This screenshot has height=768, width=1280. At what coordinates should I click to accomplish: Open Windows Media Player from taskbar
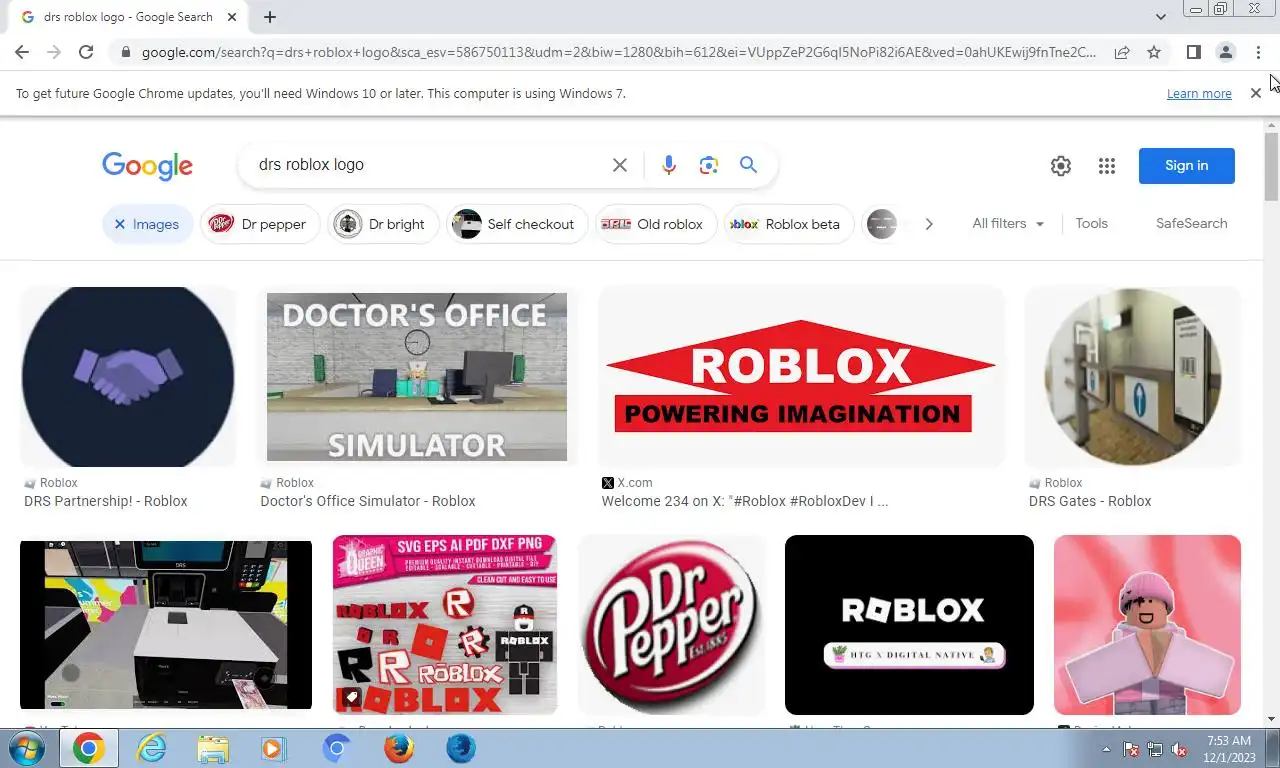coord(272,748)
